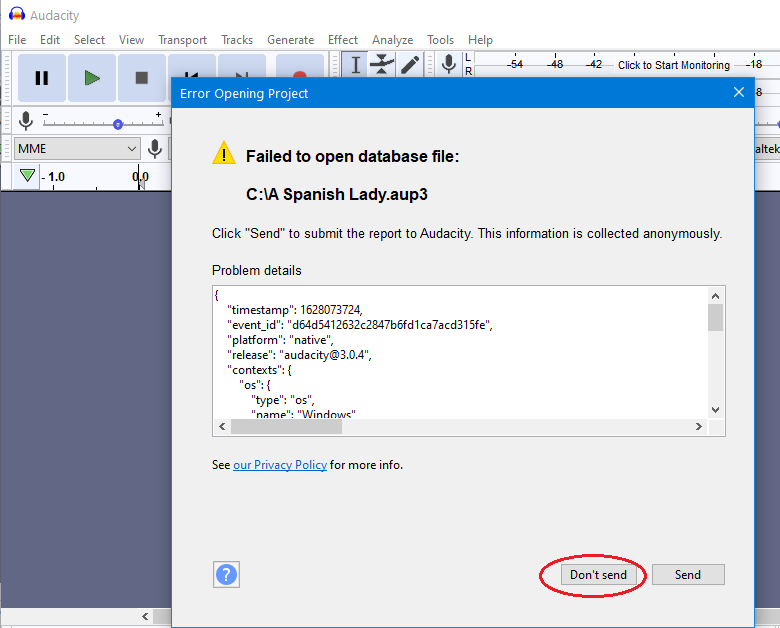The width and height of the screenshot is (780, 628).
Task: Open the Effect menu
Action: (343, 40)
